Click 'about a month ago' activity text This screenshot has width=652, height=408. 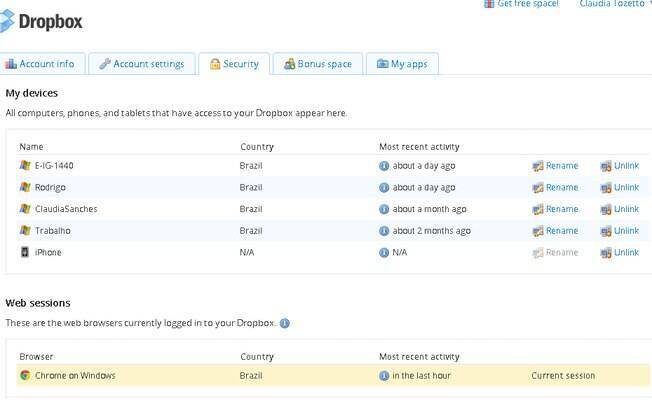pyautogui.click(x=430, y=209)
